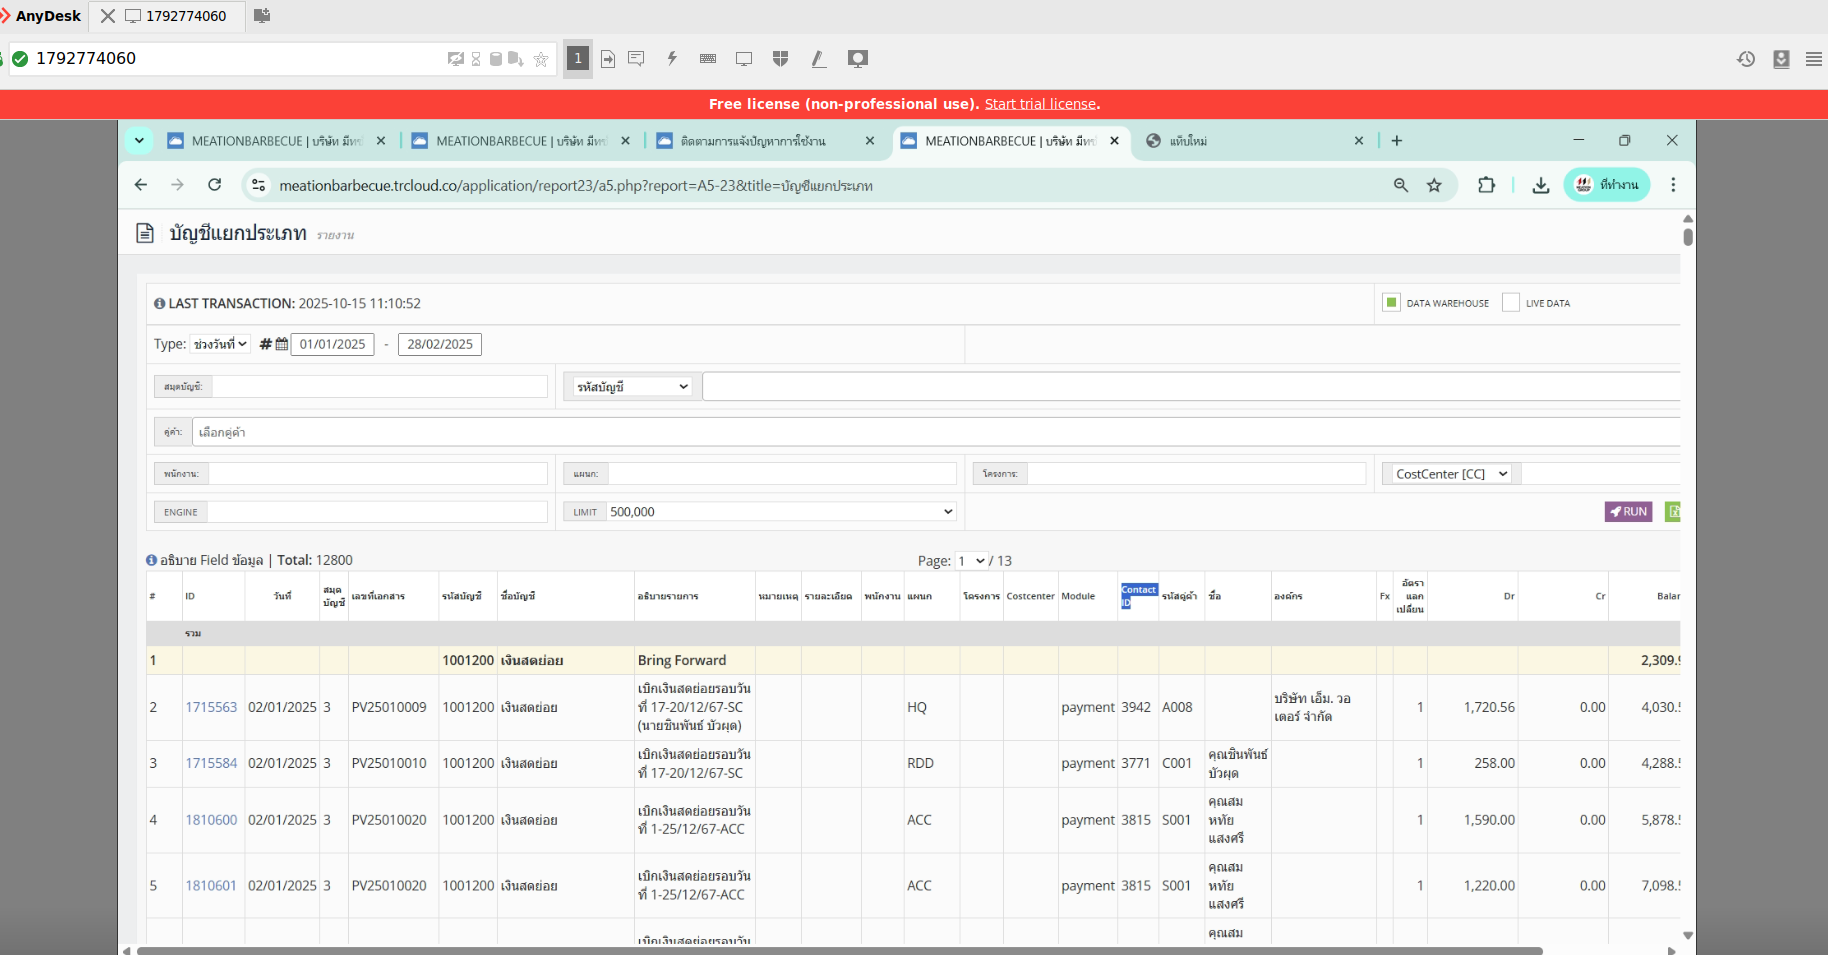Click the AnyDesk chat icon

[636, 59]
